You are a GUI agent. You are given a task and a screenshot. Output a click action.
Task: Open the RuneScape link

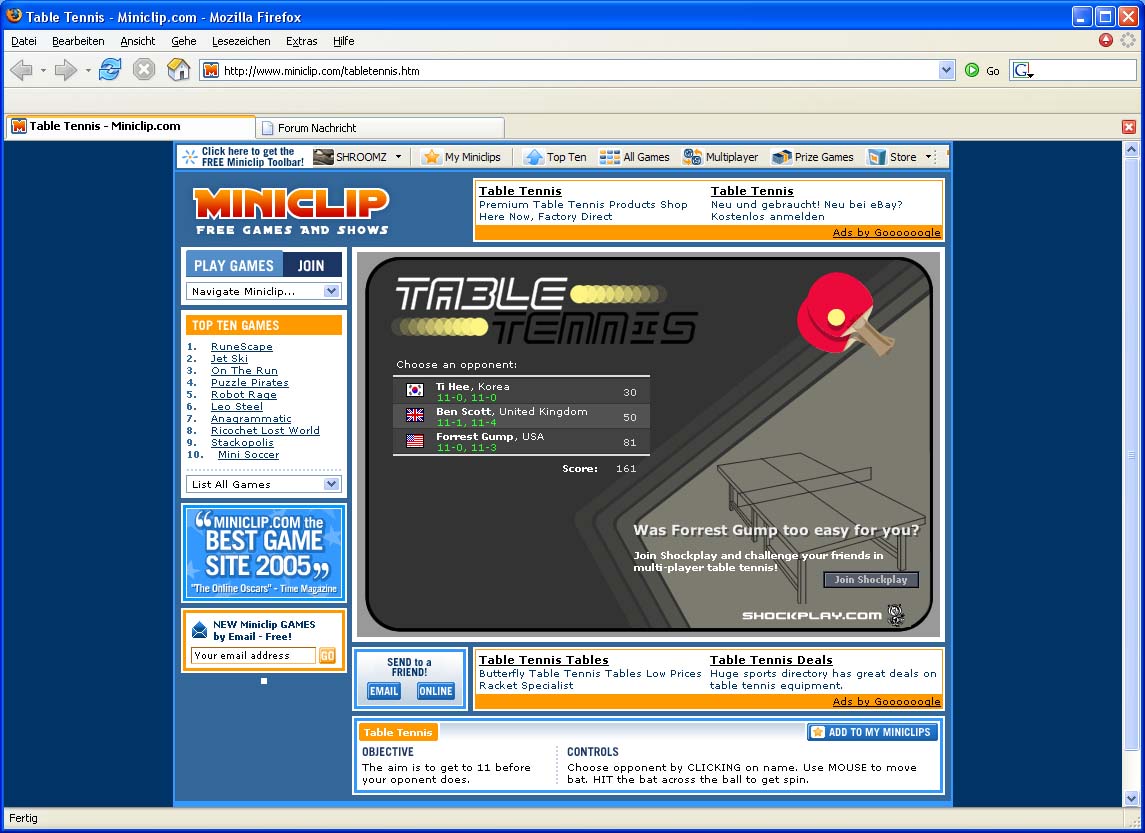[x=242, y=347]
